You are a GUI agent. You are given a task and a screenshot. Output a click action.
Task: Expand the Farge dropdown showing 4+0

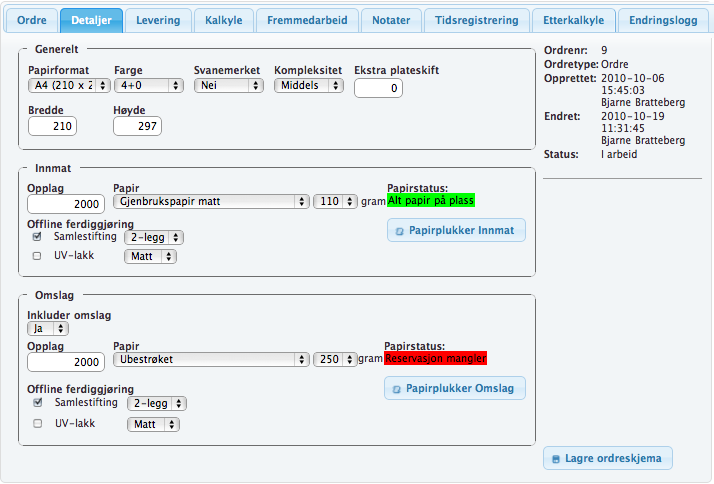point(148,86)
